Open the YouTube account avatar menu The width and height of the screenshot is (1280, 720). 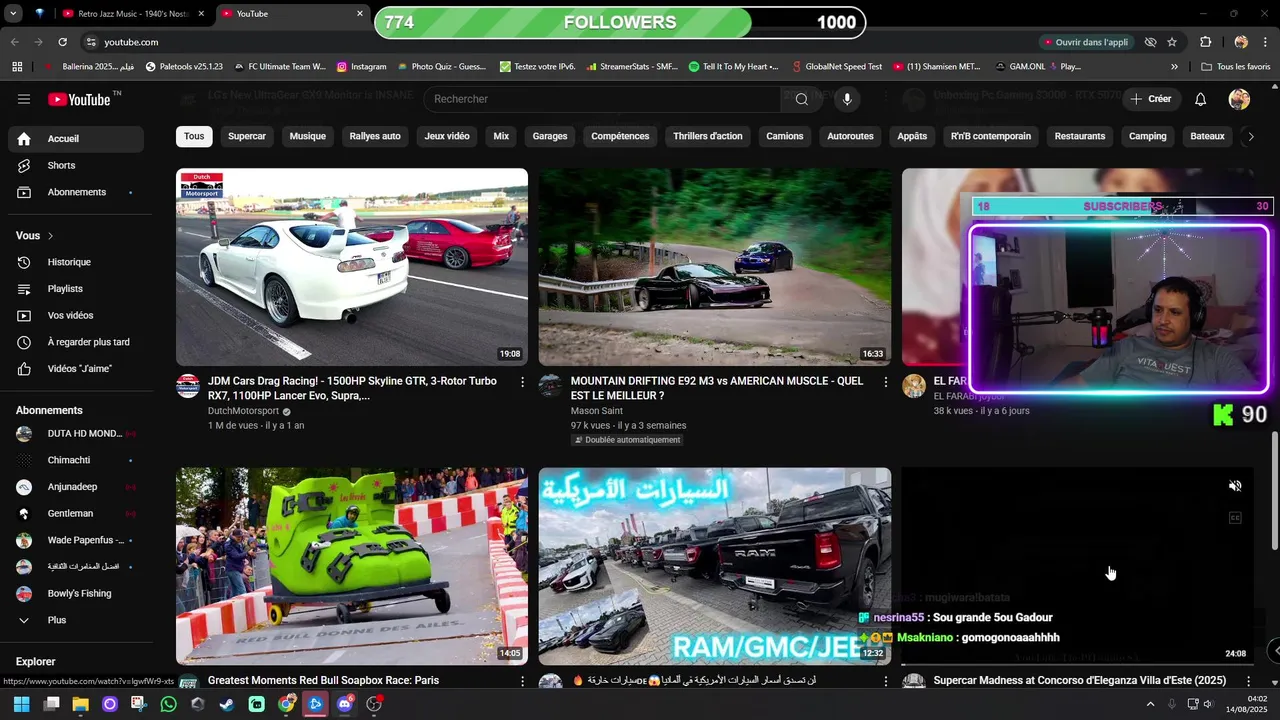tap(1239, 99)
